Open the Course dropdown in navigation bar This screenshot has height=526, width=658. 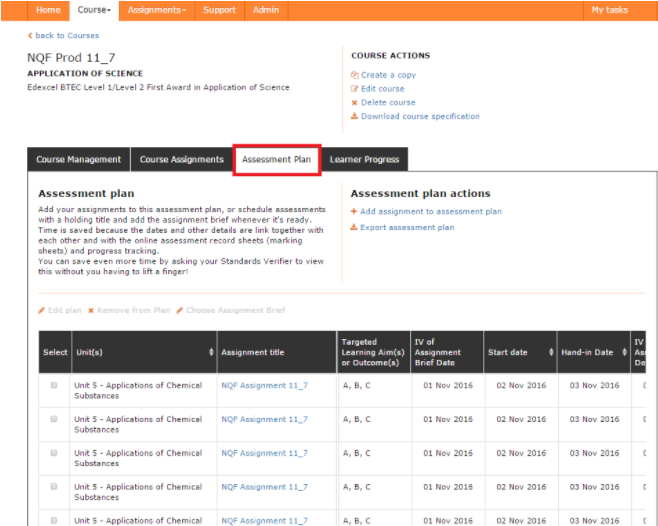(x=94, y=10)
